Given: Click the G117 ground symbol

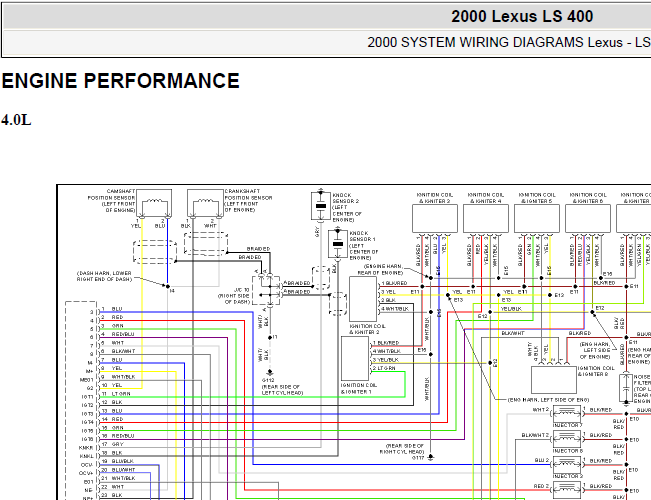Looking at the screenshot, I should [431, 457].
